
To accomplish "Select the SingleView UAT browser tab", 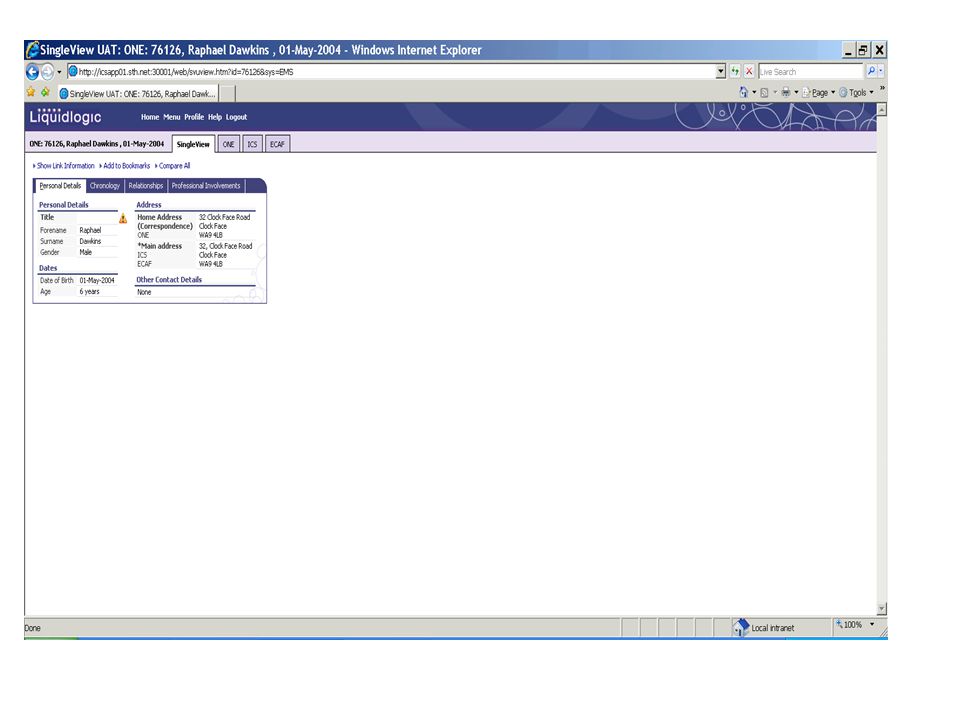I will 138,94.
